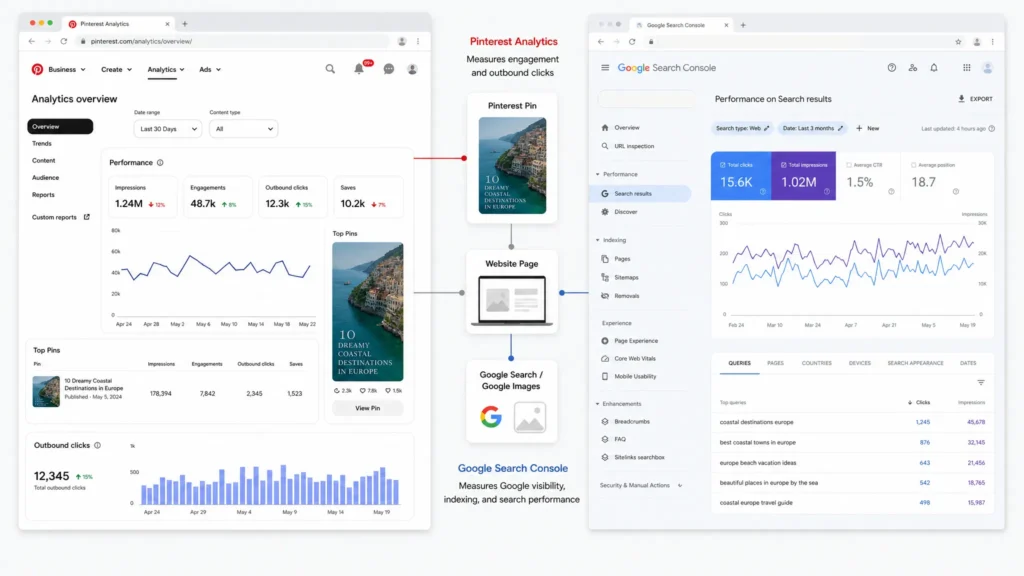Open Mobile Usability report
Screen dimensions: 1024x576
635,377
